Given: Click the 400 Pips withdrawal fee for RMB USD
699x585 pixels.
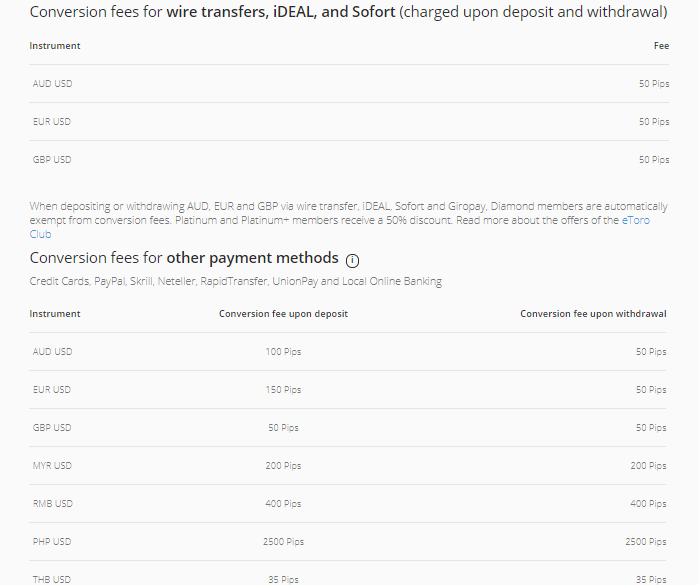Looking at the screenshot, I should pos(648,504).
